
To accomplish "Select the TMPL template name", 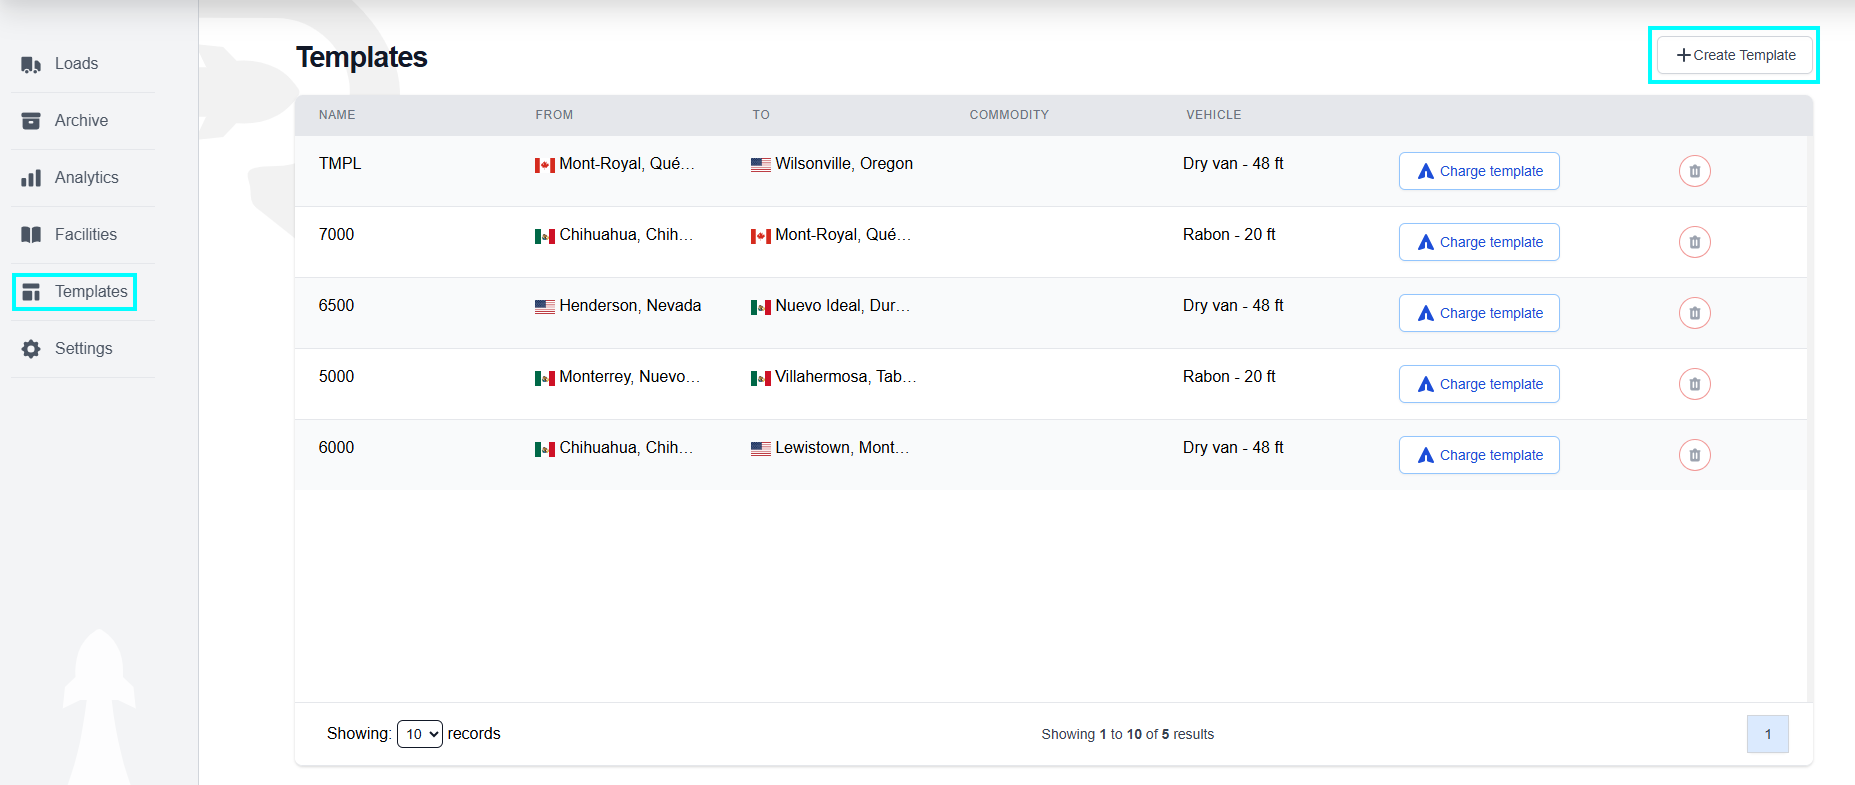I will [x=340, y=164].
